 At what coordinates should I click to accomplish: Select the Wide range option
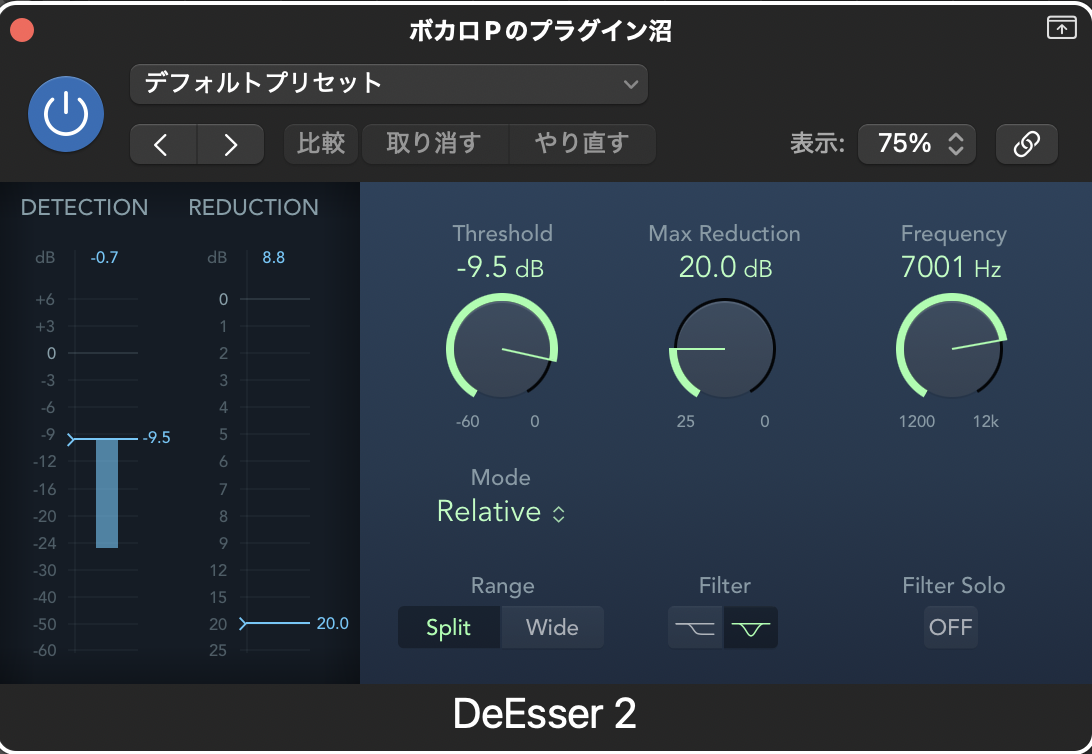[x=552, y=627]
